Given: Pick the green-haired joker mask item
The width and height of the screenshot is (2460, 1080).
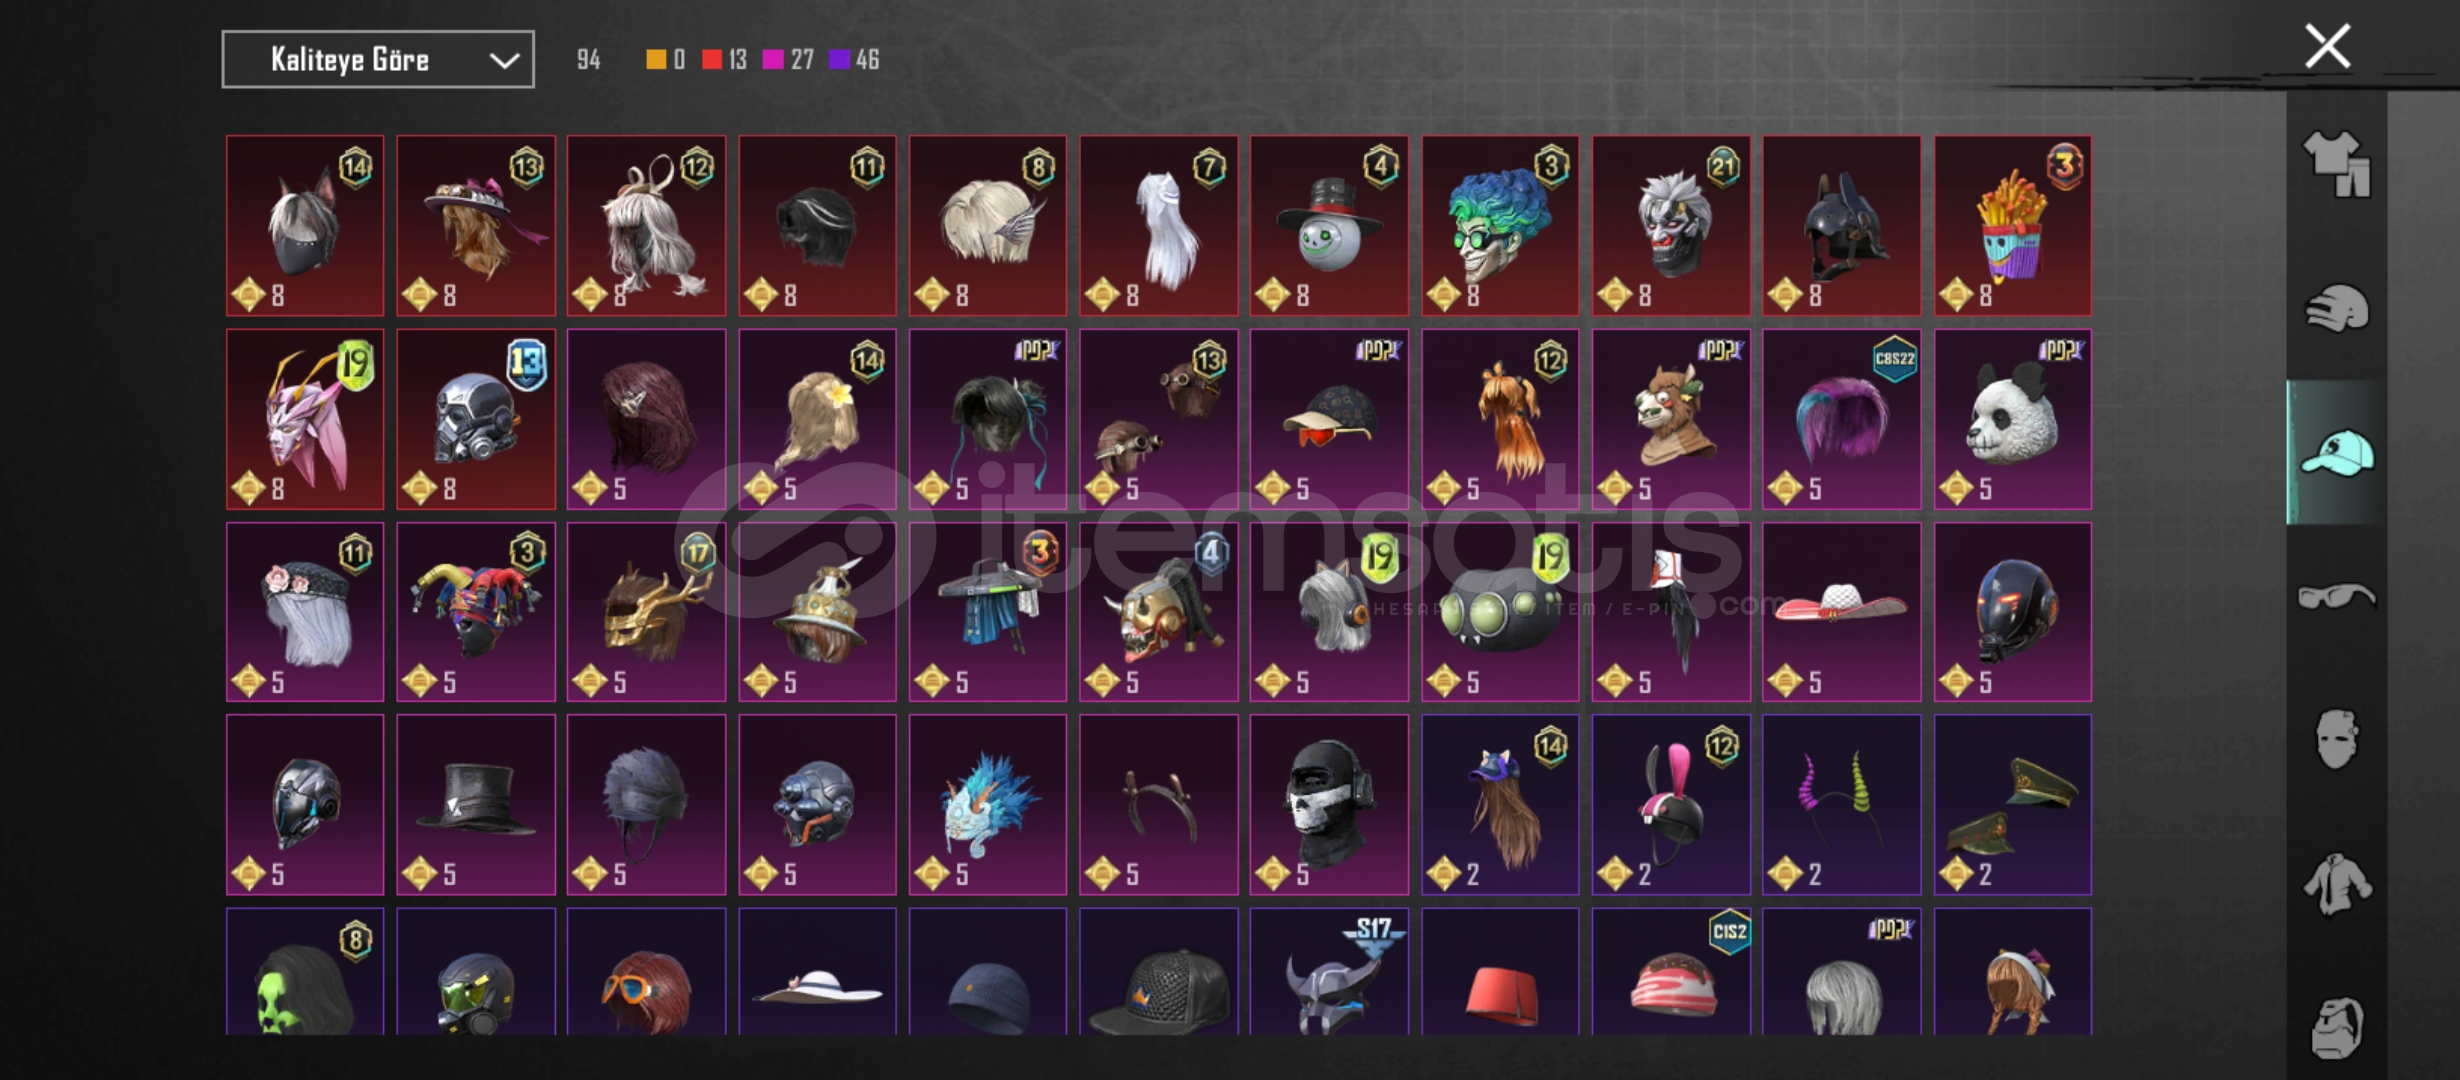Looking at the screenshot, I should (x=1500, y=226).
